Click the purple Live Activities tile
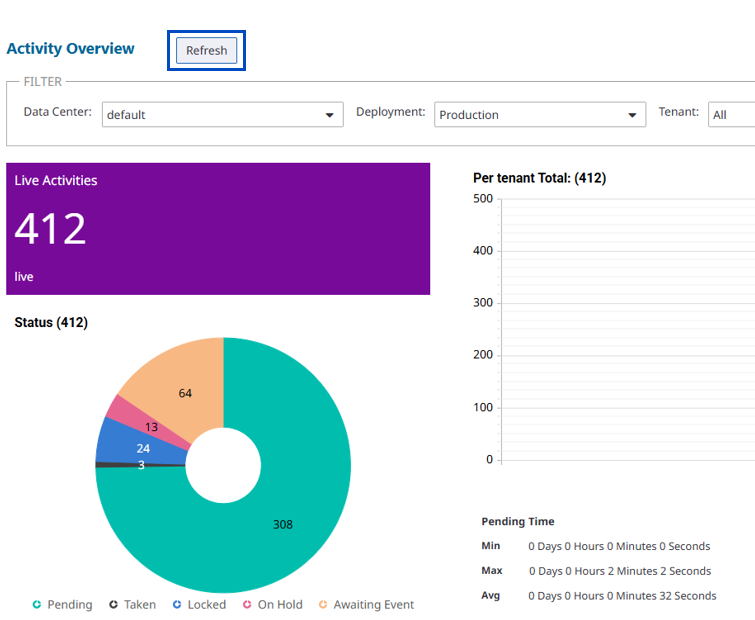Screen dimensions: 755x620 click(x=218, y=229)
